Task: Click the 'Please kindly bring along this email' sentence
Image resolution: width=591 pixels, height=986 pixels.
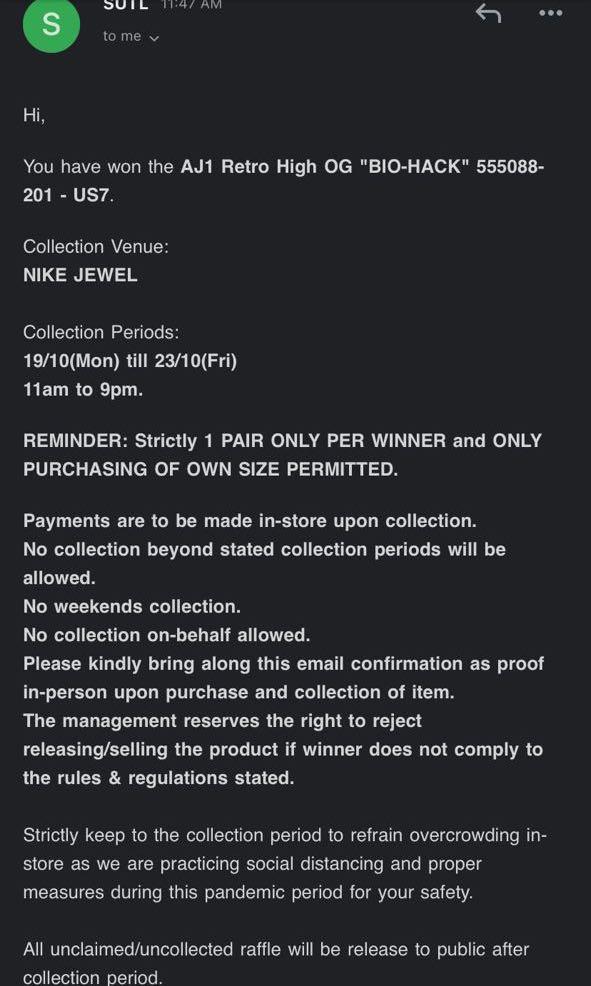Action: 284,678
